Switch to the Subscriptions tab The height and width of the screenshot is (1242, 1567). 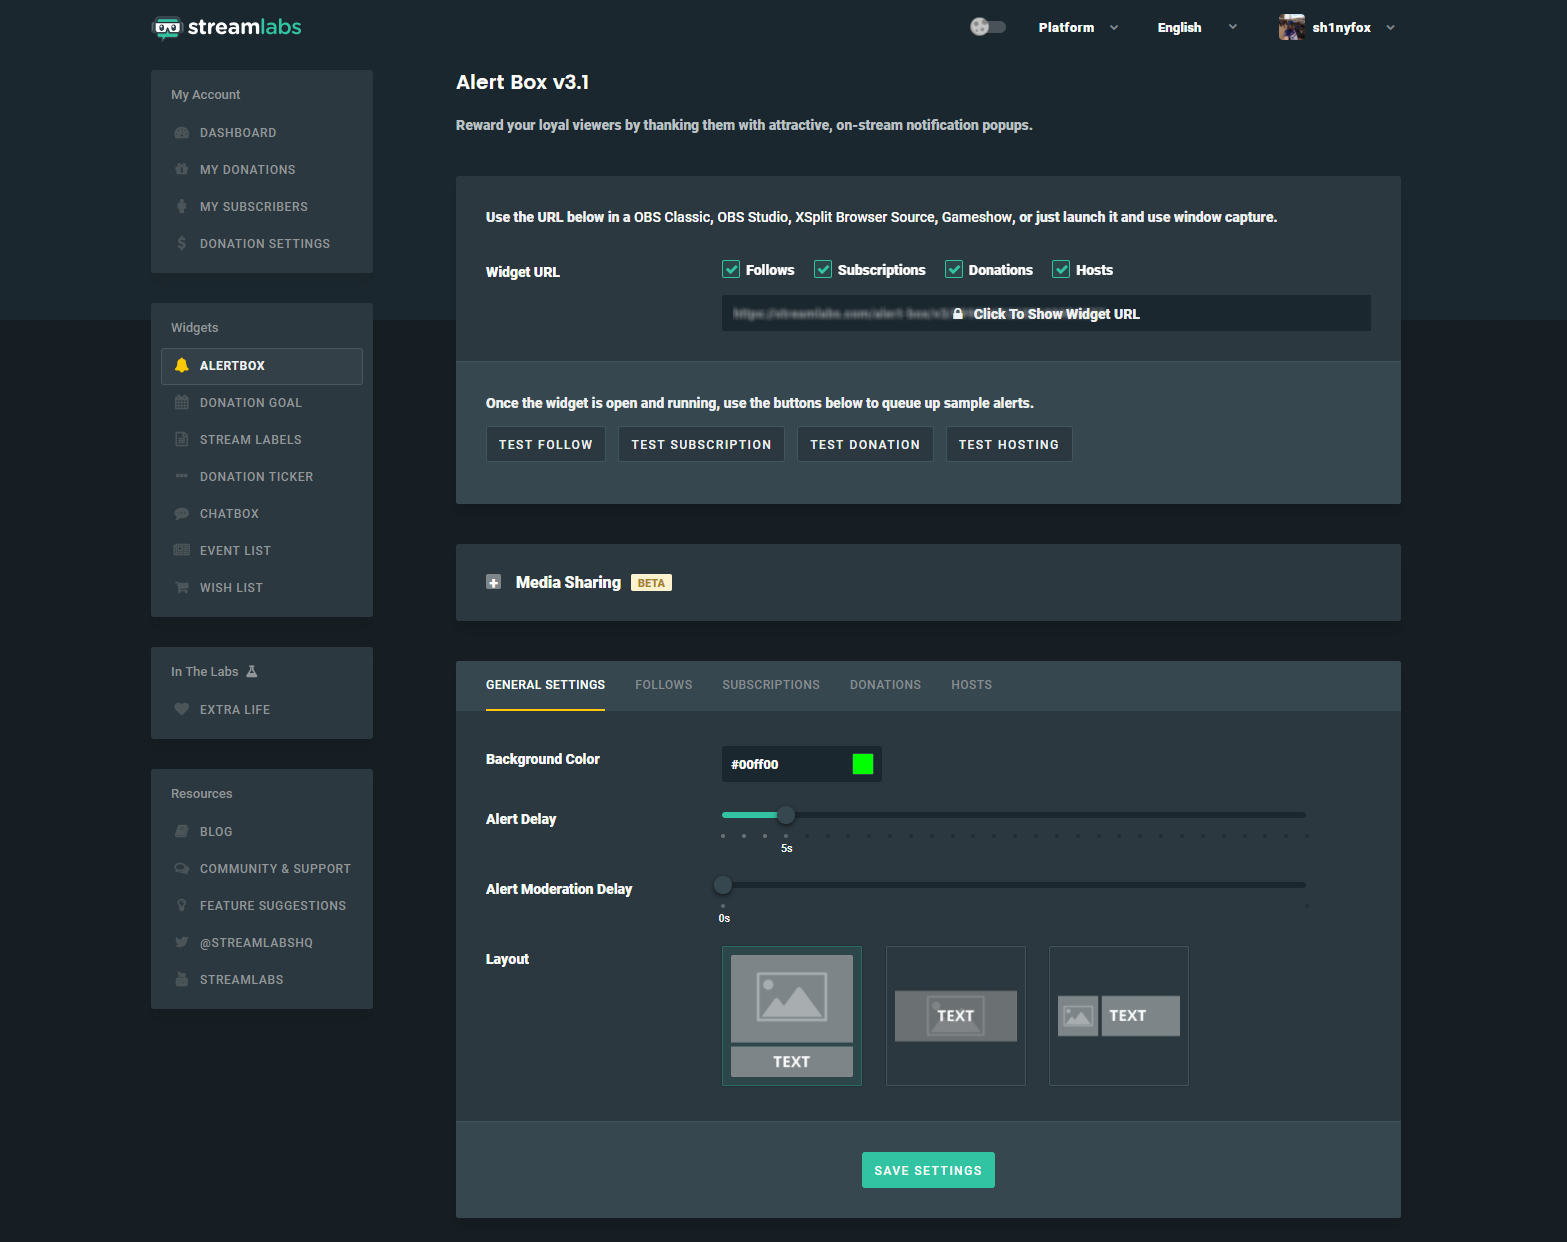771,685
